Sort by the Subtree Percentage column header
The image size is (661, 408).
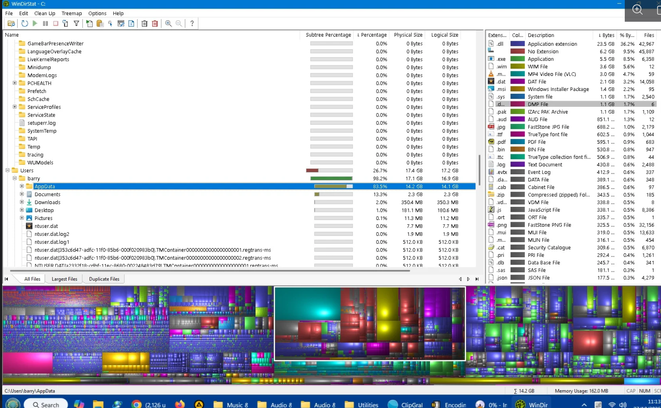click(328, 35)
